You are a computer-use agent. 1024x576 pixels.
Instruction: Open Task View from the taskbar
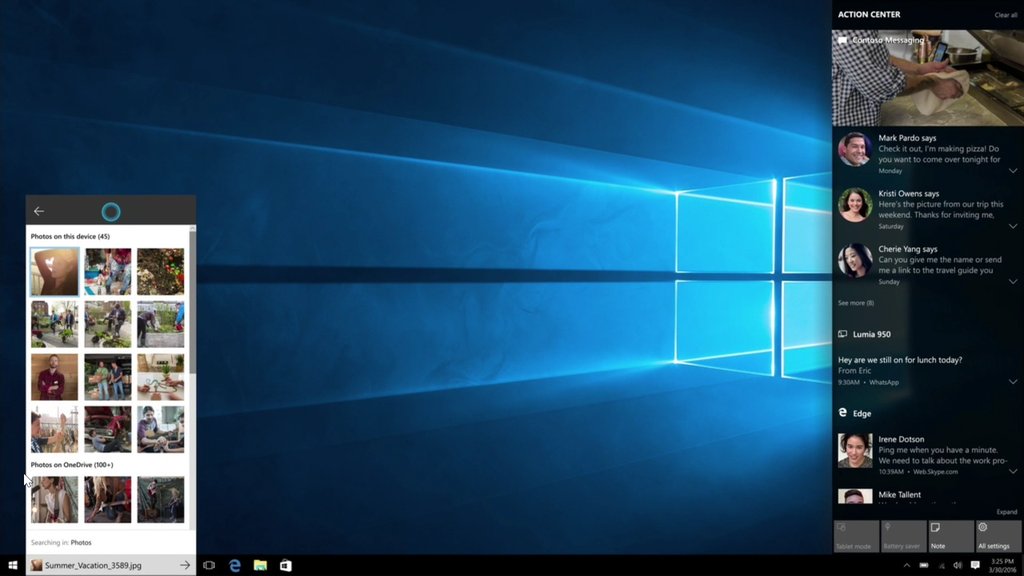209,565
